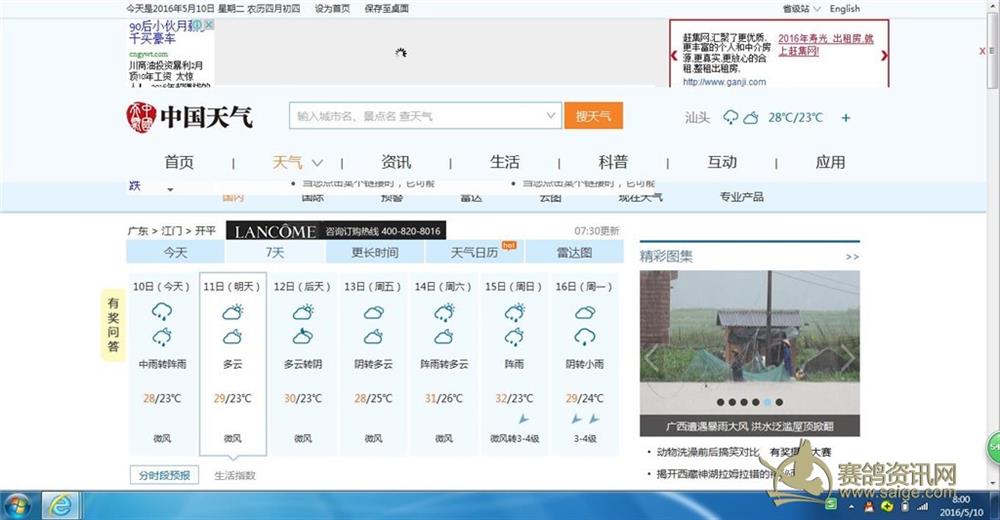Click the plus icon to add a city

pyautogui.click(x=846, y=118)
